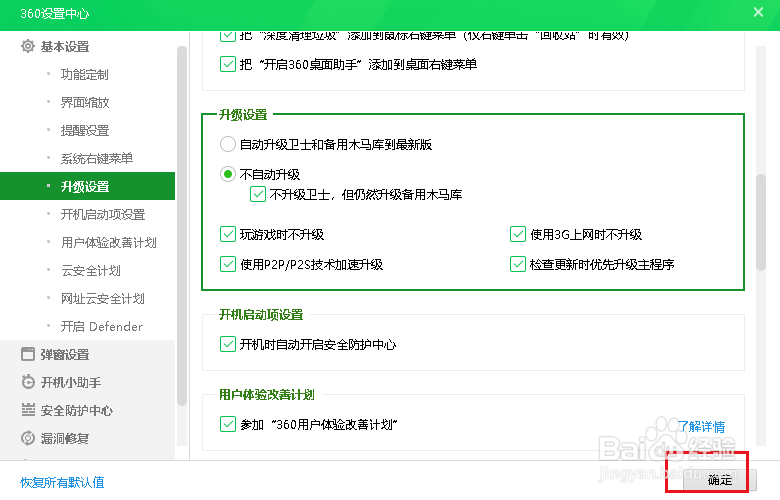
Task: Click the 用户体验改善计划 group heading in content
Action: [267, 395]
